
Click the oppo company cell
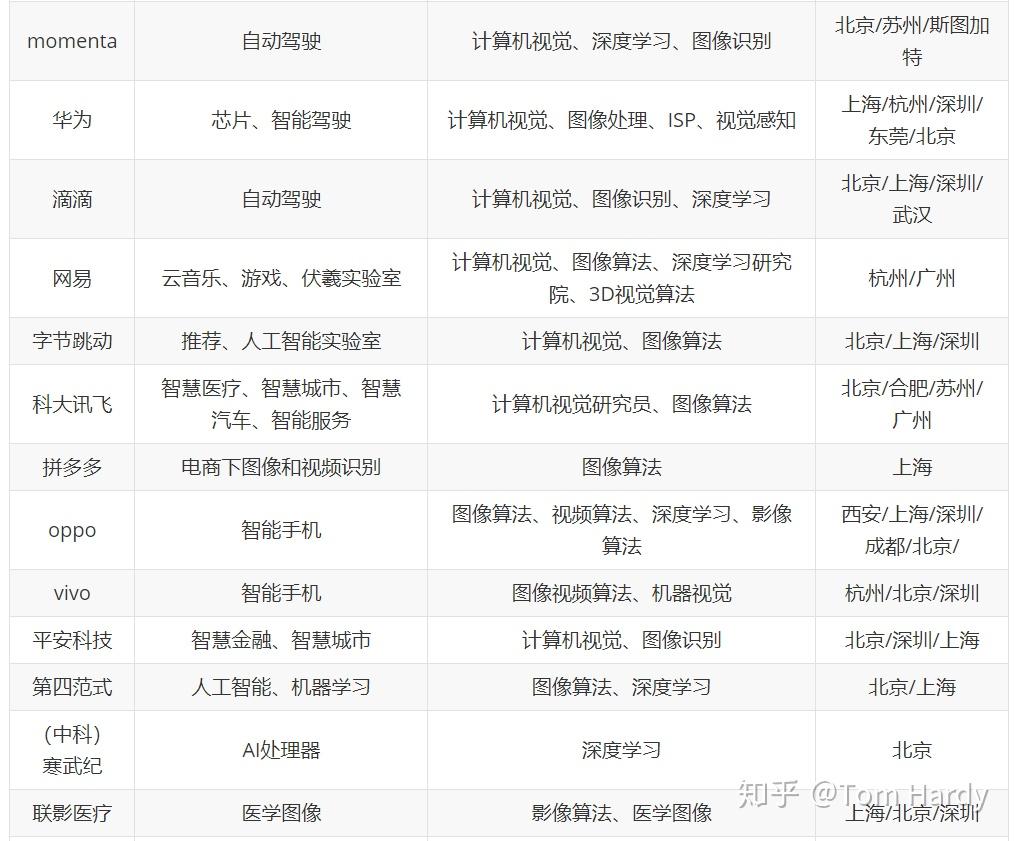72,530
